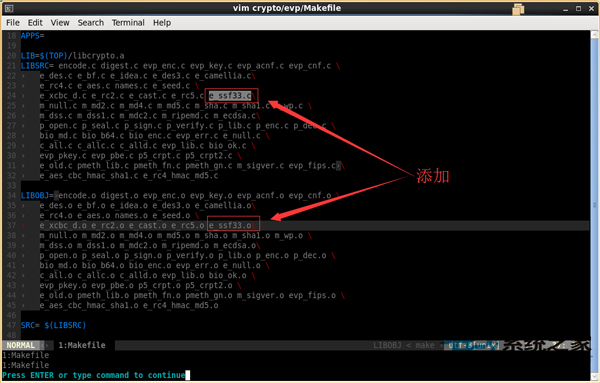Maximize the vim terminal window
Image resolution: width=600 pixels, height=383 pixels.
579,8
